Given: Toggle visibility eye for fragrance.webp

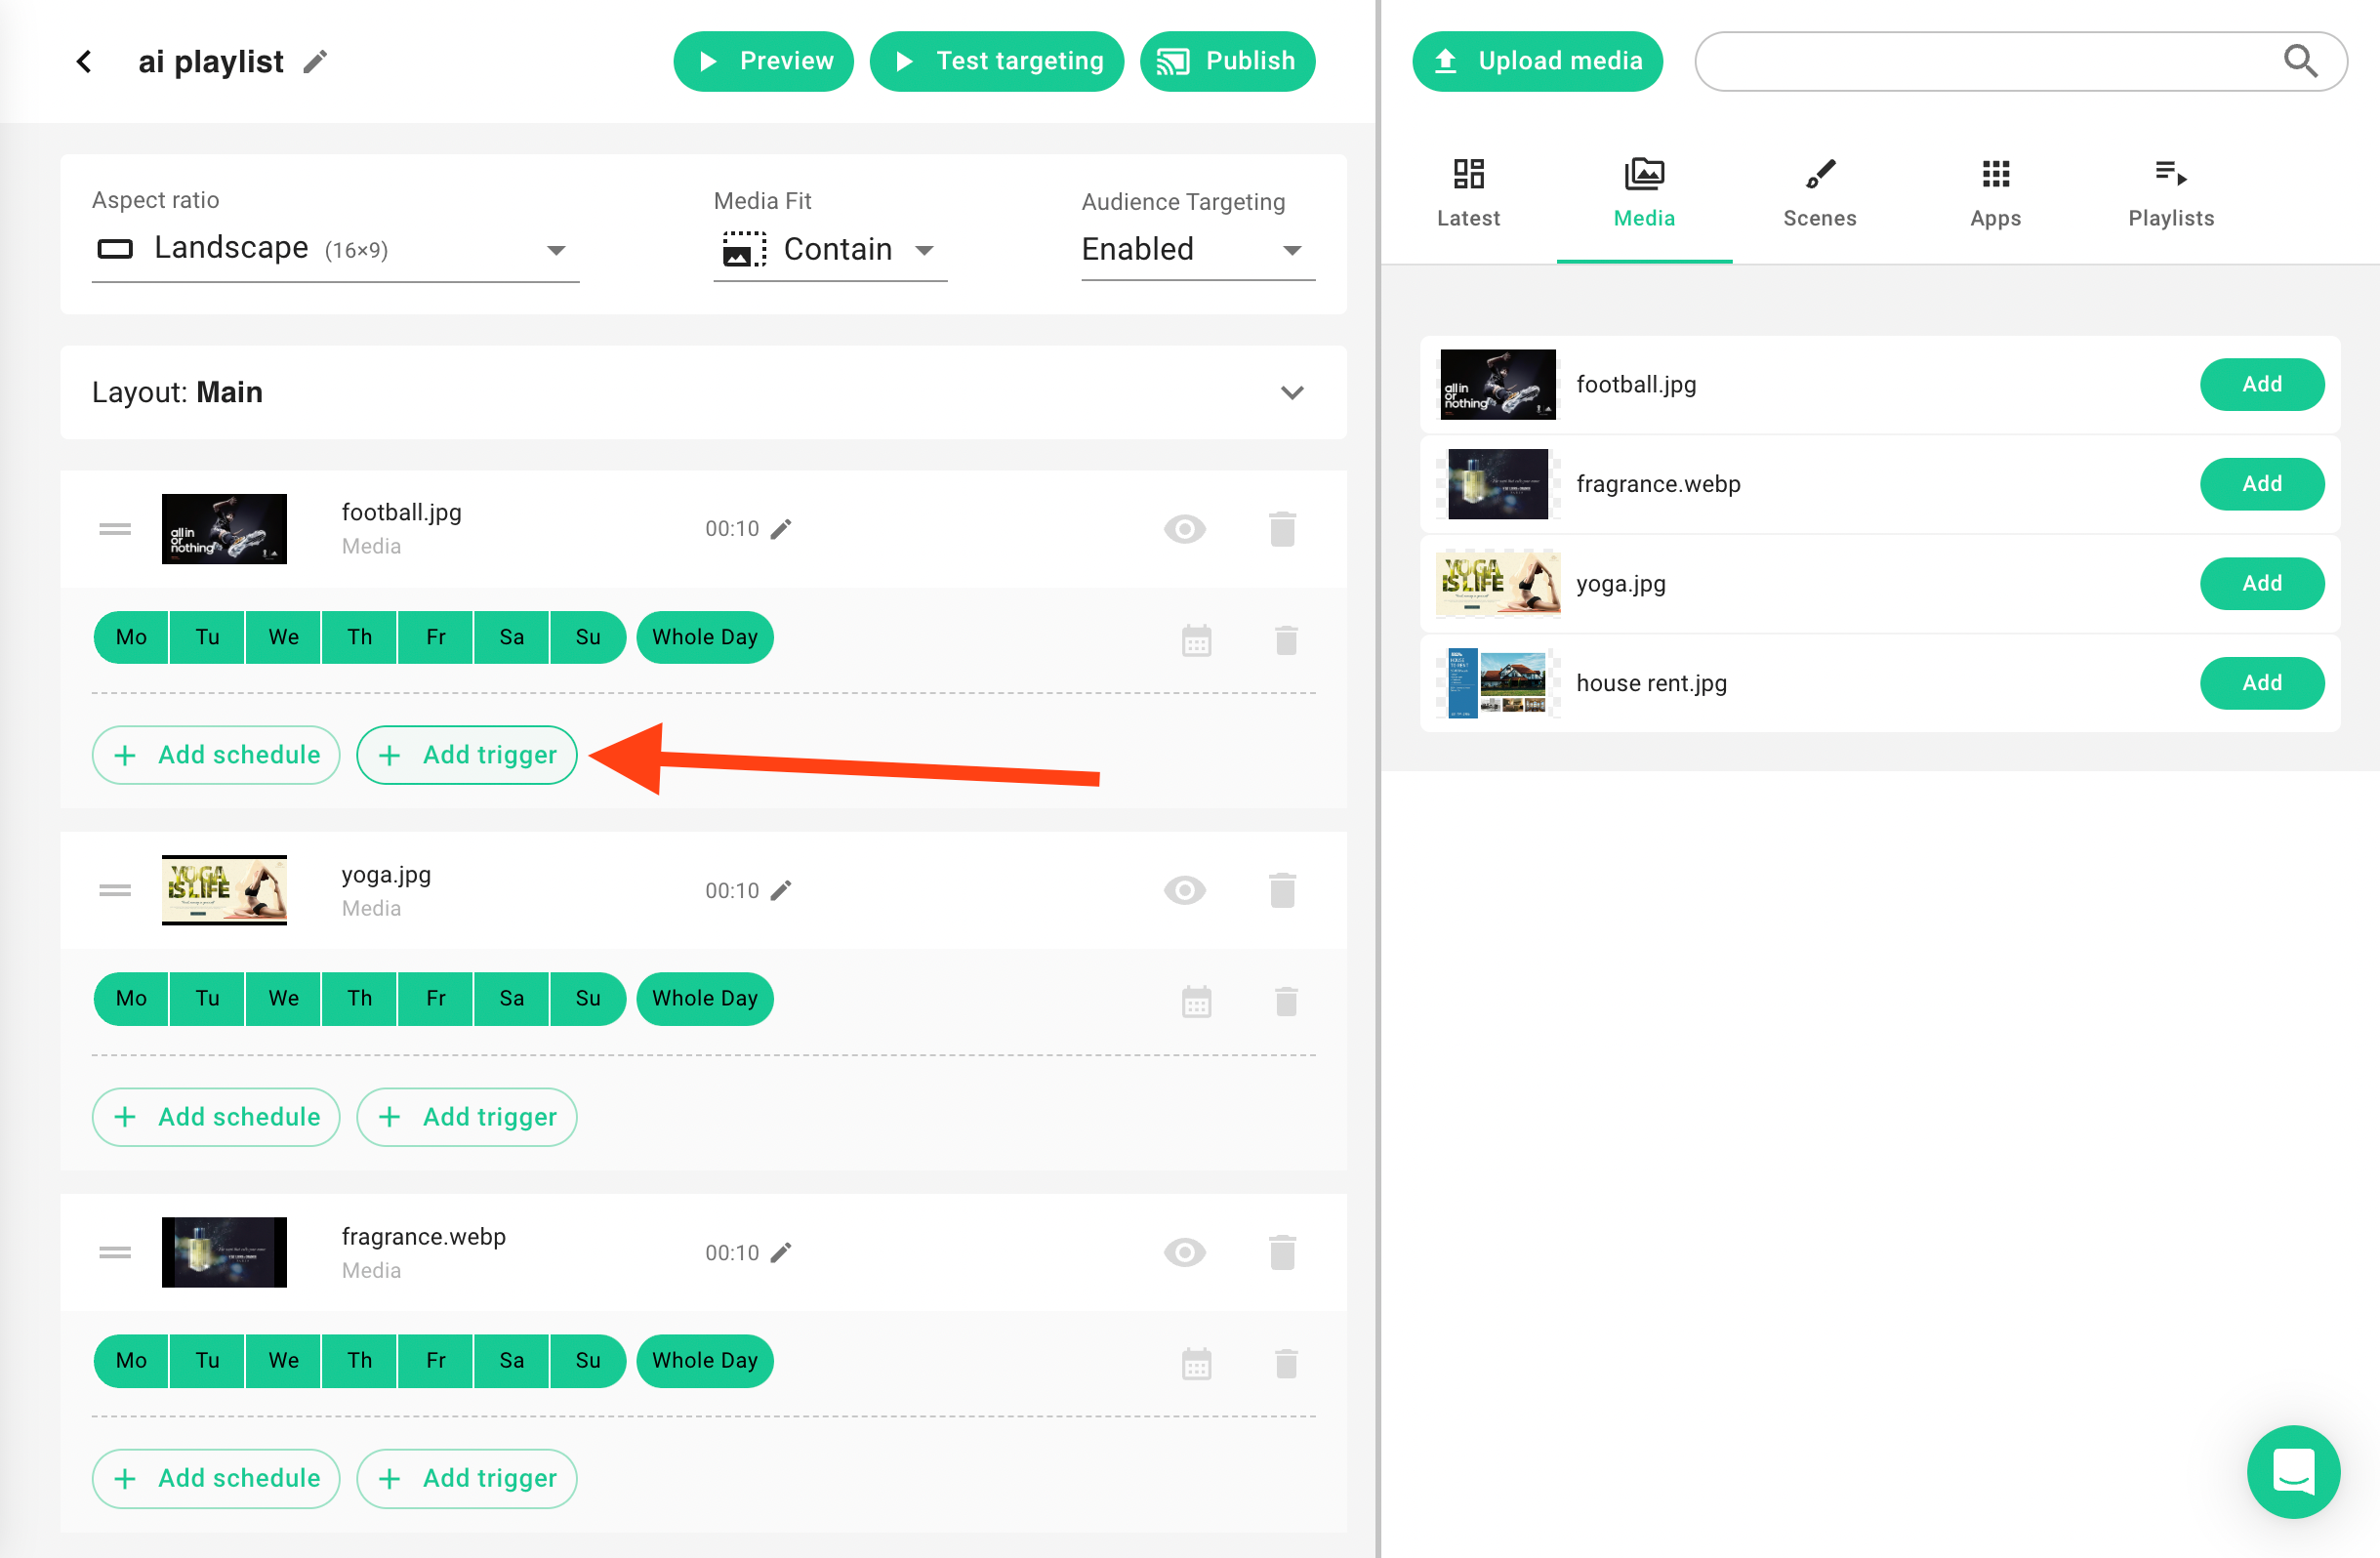Looking at the screenshot, I should (x=1184, y=1252).
